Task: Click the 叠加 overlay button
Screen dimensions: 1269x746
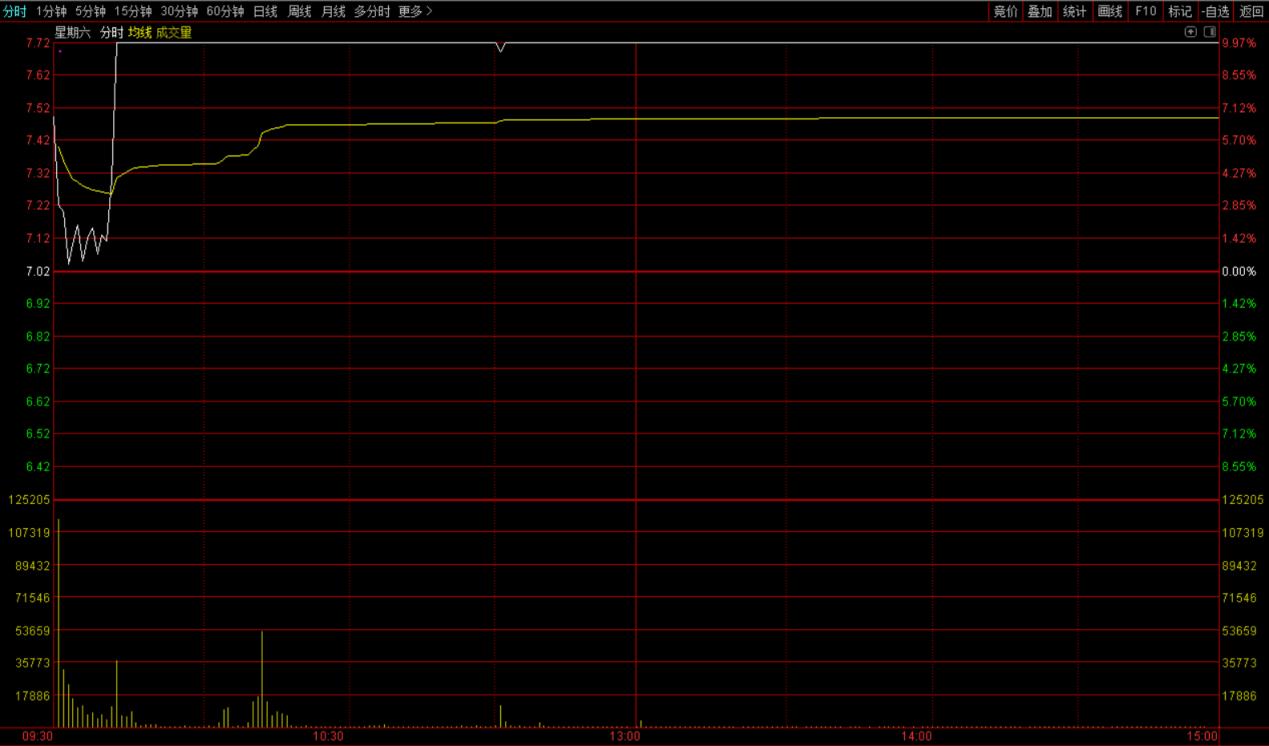Action: click(x=1040, y=11)
